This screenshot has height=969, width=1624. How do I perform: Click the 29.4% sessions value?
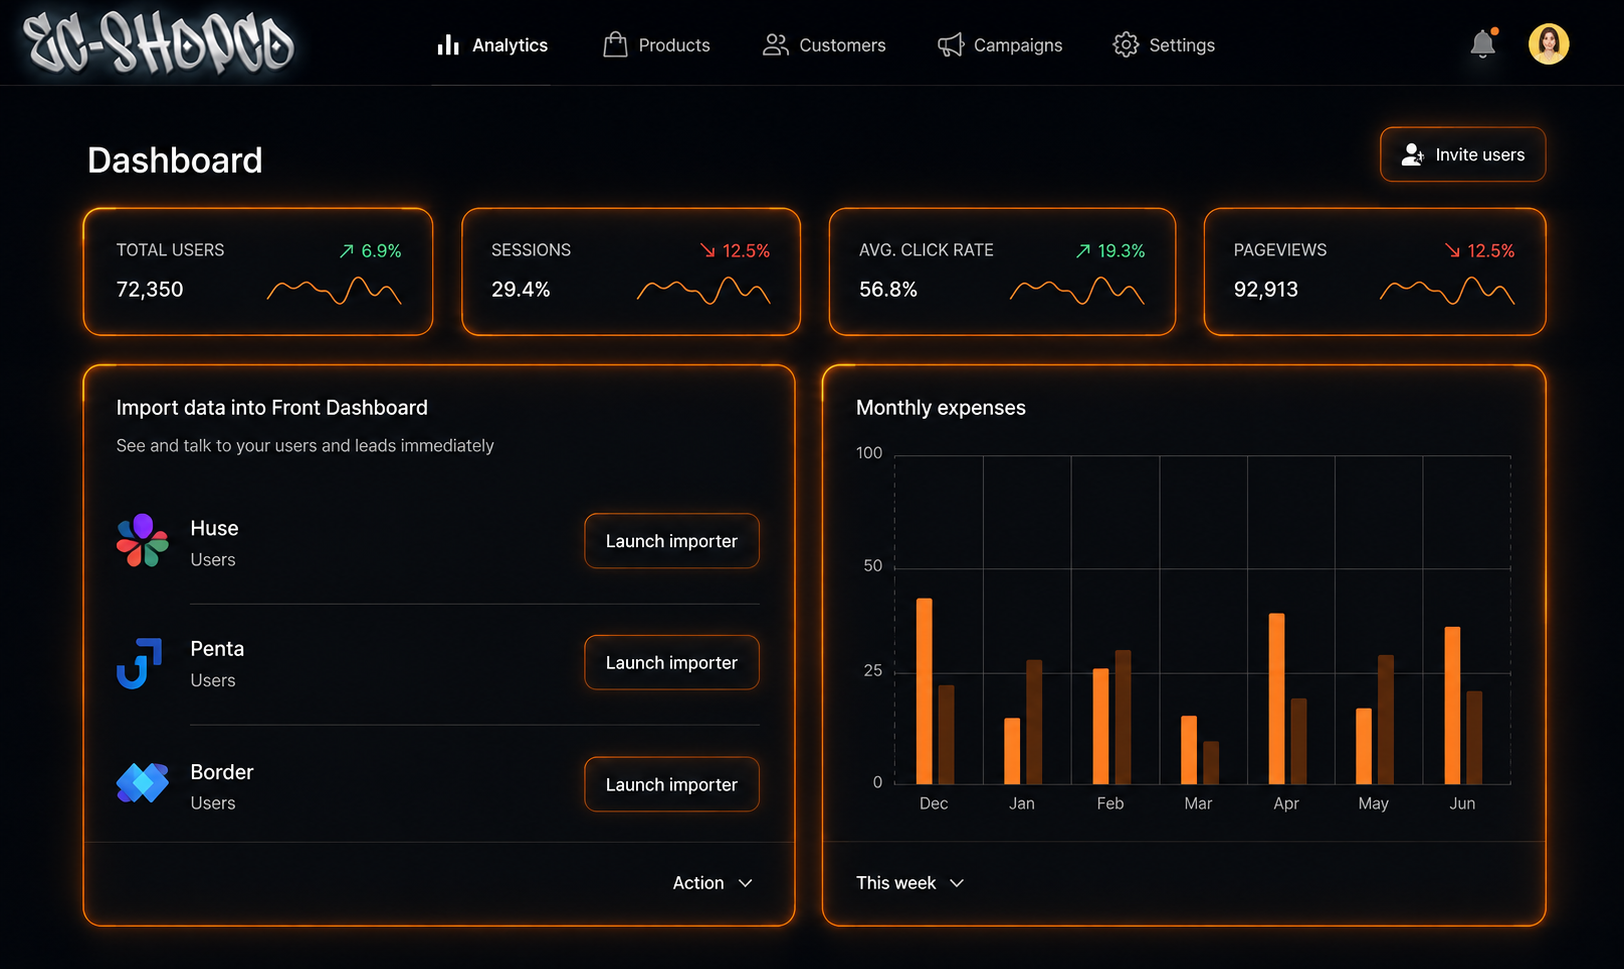(521, 289)
